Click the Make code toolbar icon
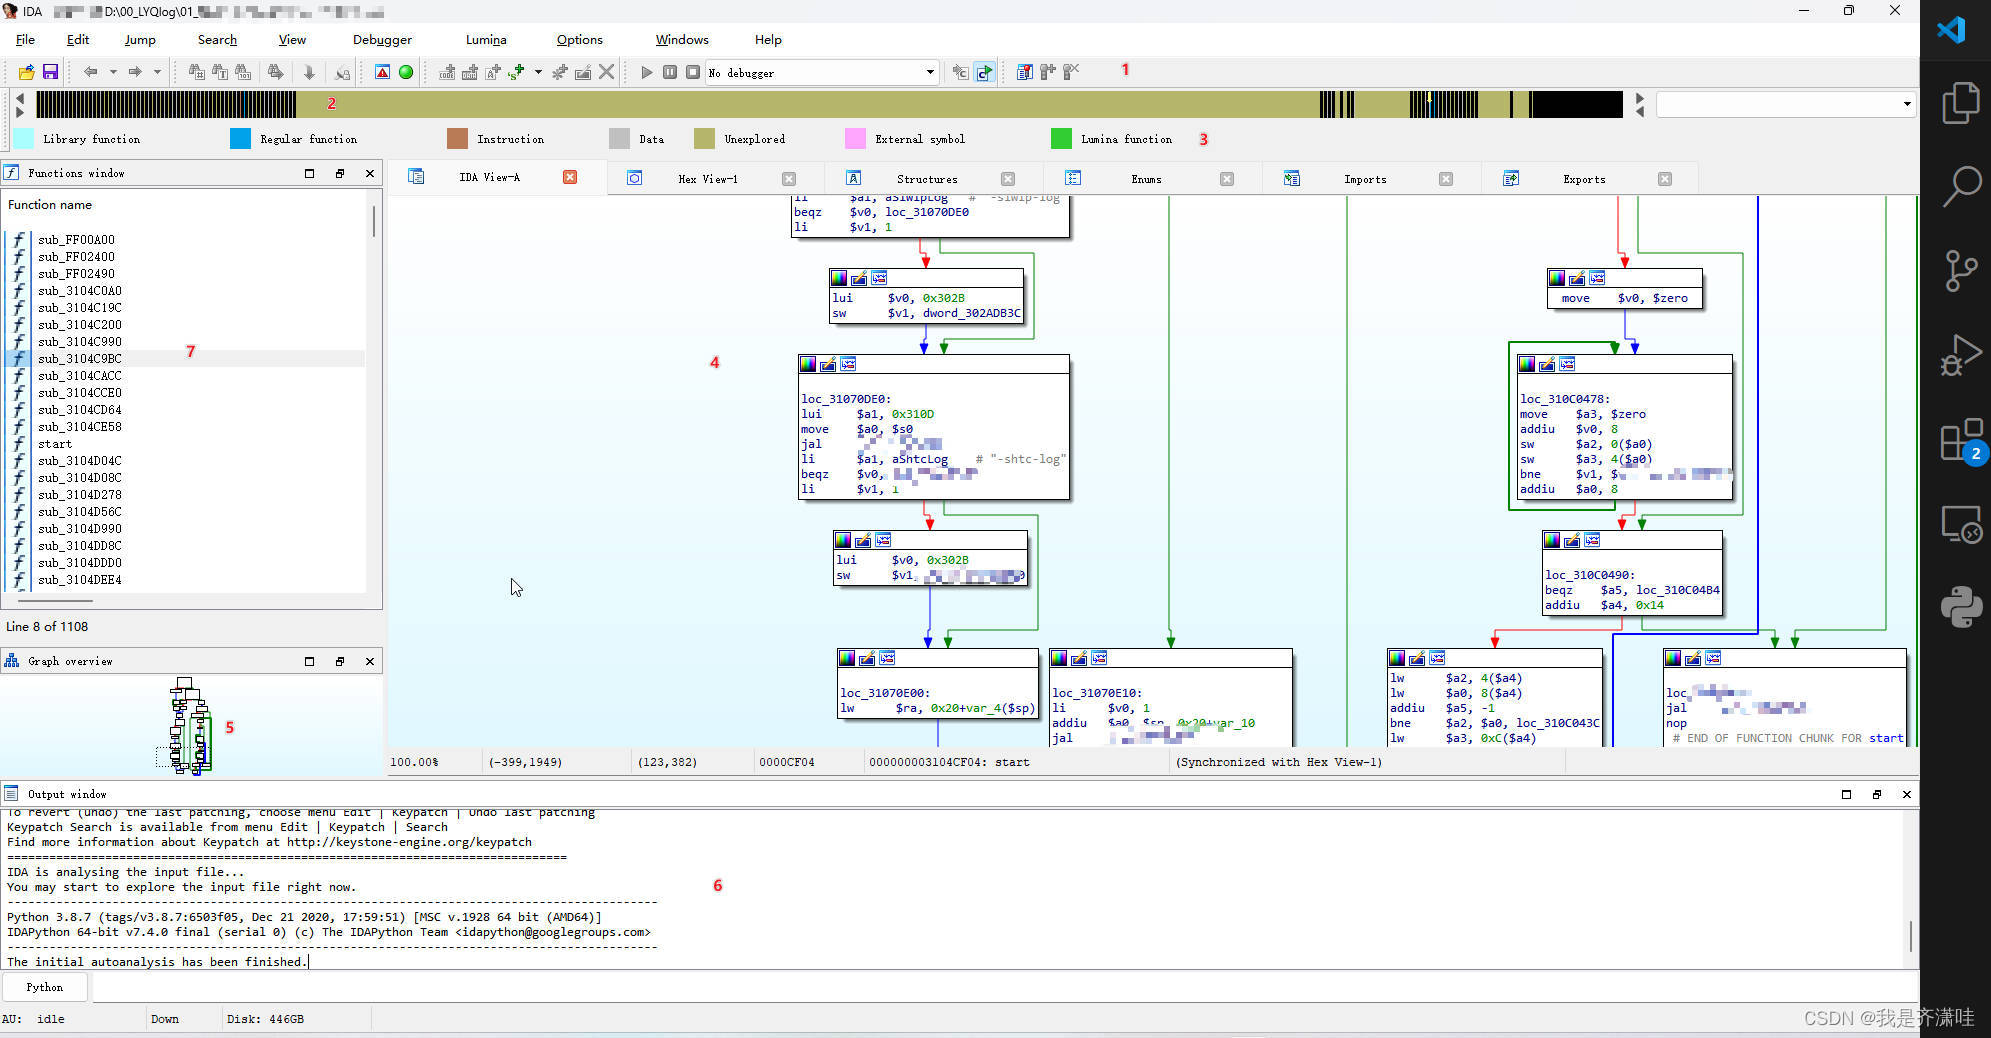Viewport: 1991px width, 1038px height. [x=447, y=72]
